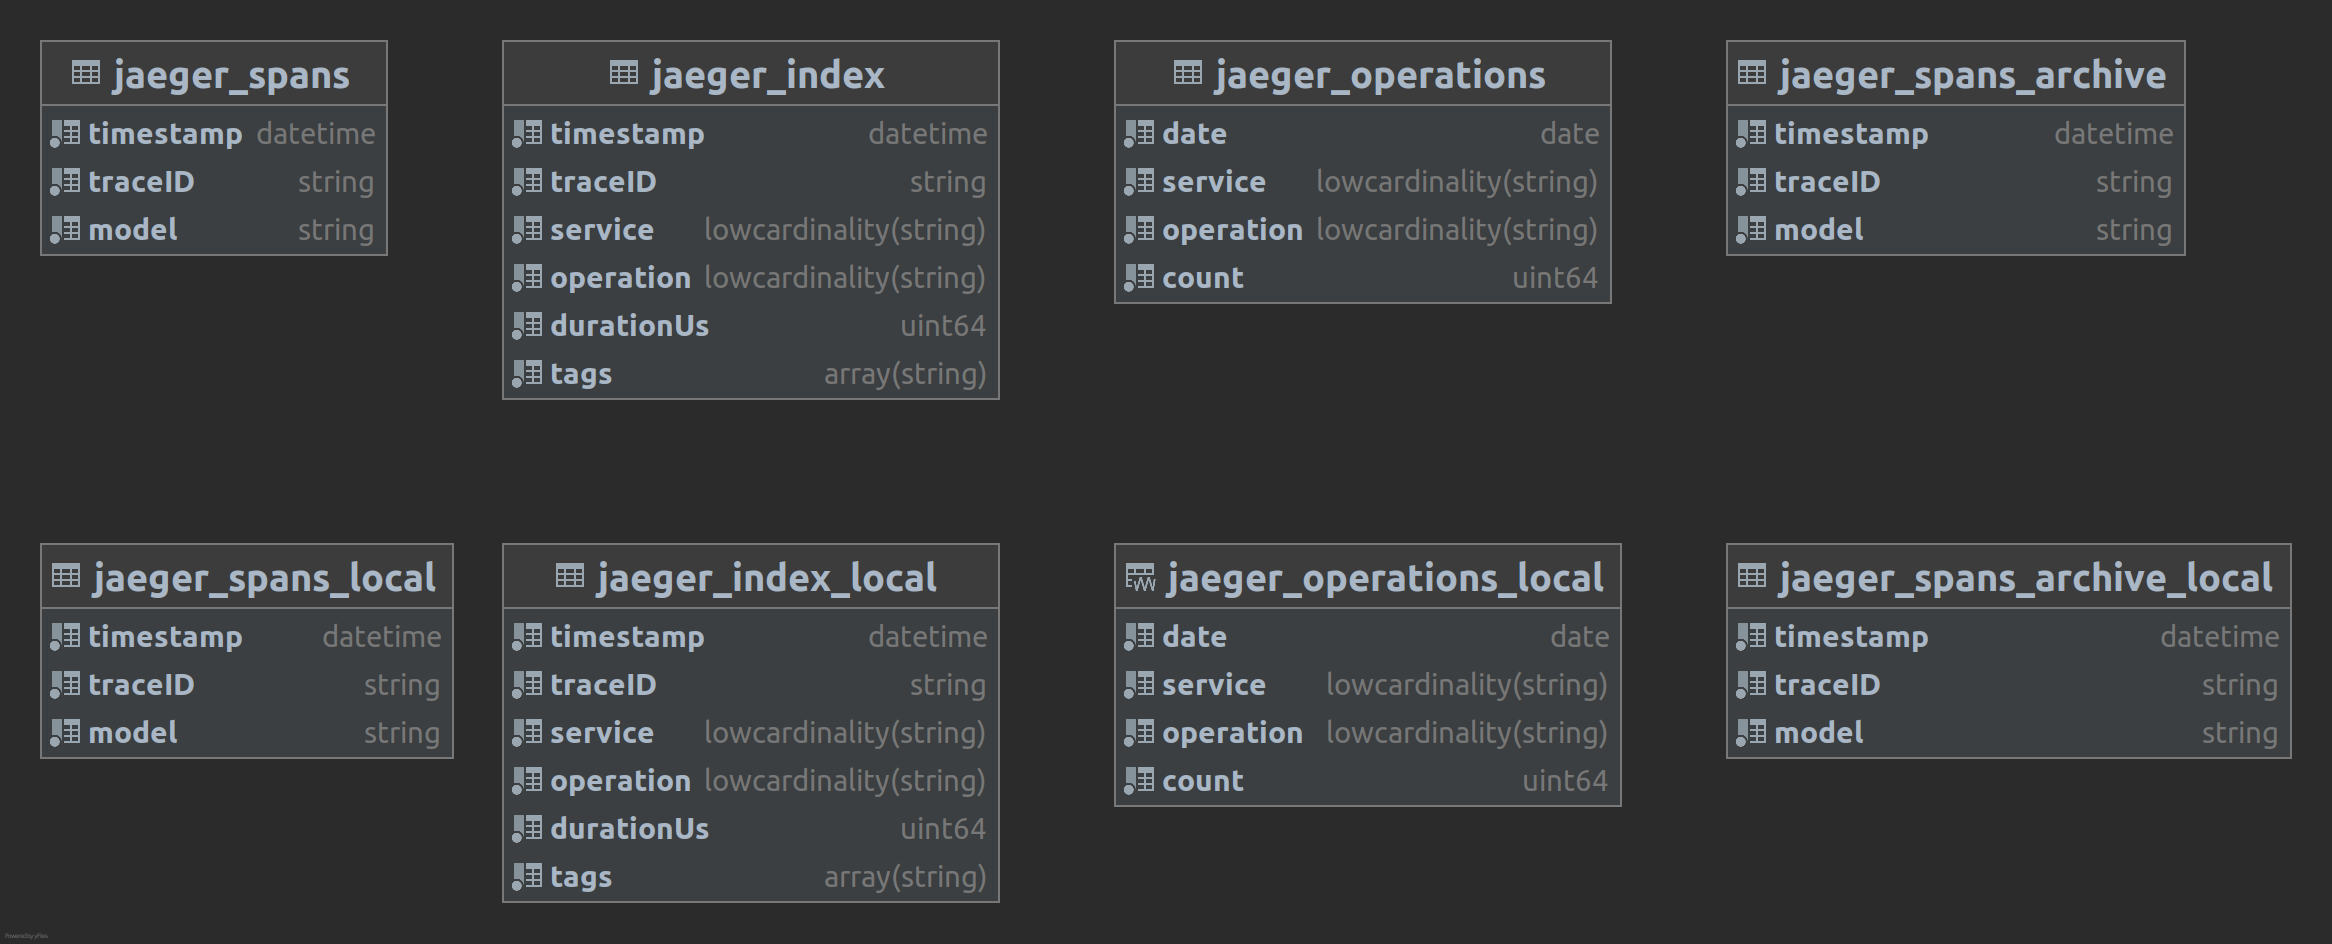
Task: Click column icon for date in jaeger_operations
Action: pyautogui.click(x=1140, y=133)
